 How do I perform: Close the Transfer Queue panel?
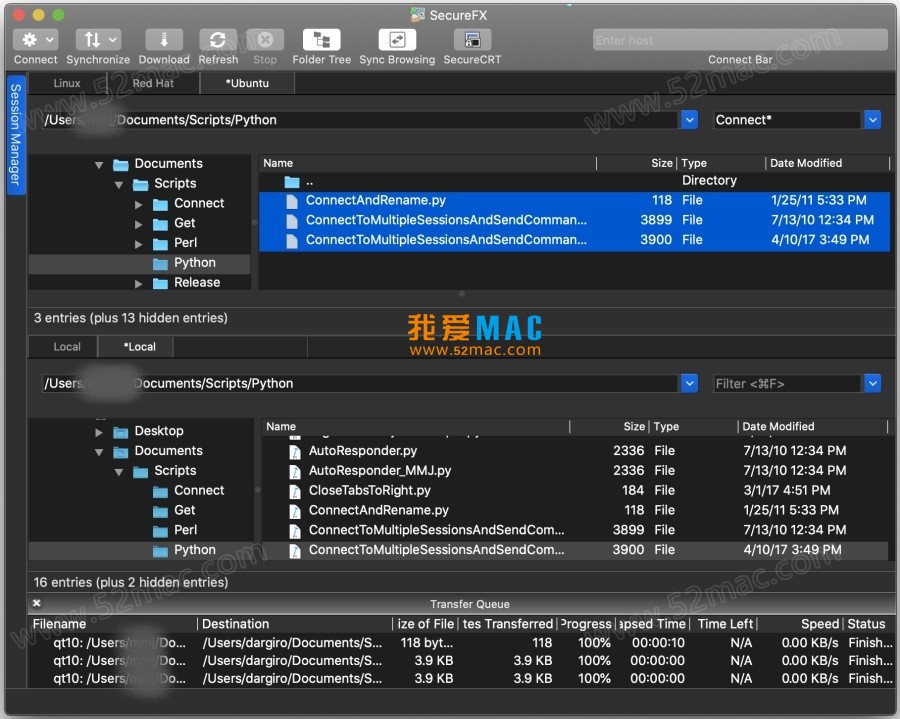(37, 603)
